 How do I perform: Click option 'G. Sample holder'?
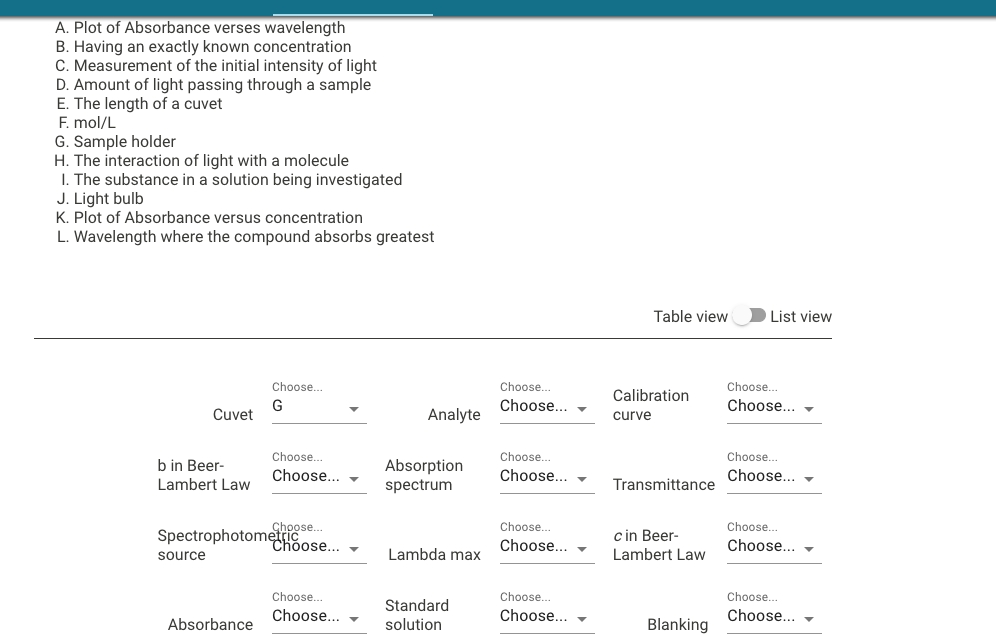coord(115,142)
